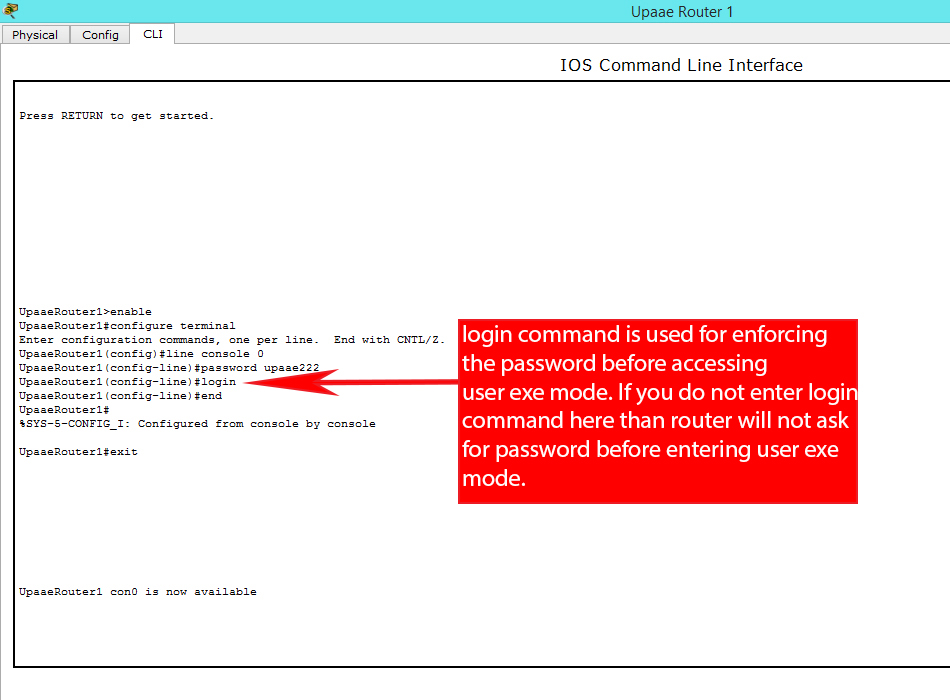Click the IOS Command Line Interface heading
Image resolution: width=950 pixels, height=700 pixels.
681,65
